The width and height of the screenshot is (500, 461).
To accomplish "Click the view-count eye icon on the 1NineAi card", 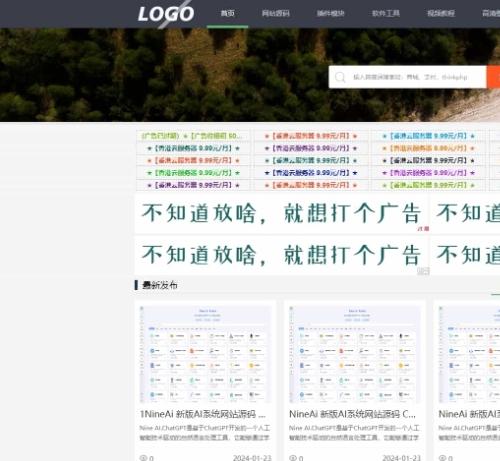I will [x=143, y=458].
